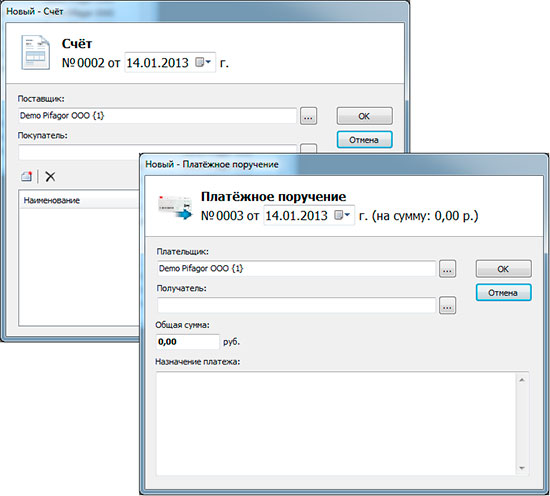The width and height of the screenshot is (550, 496).
Task: Browse for recipient using Получатель ellipsis button
Action: 448,306
